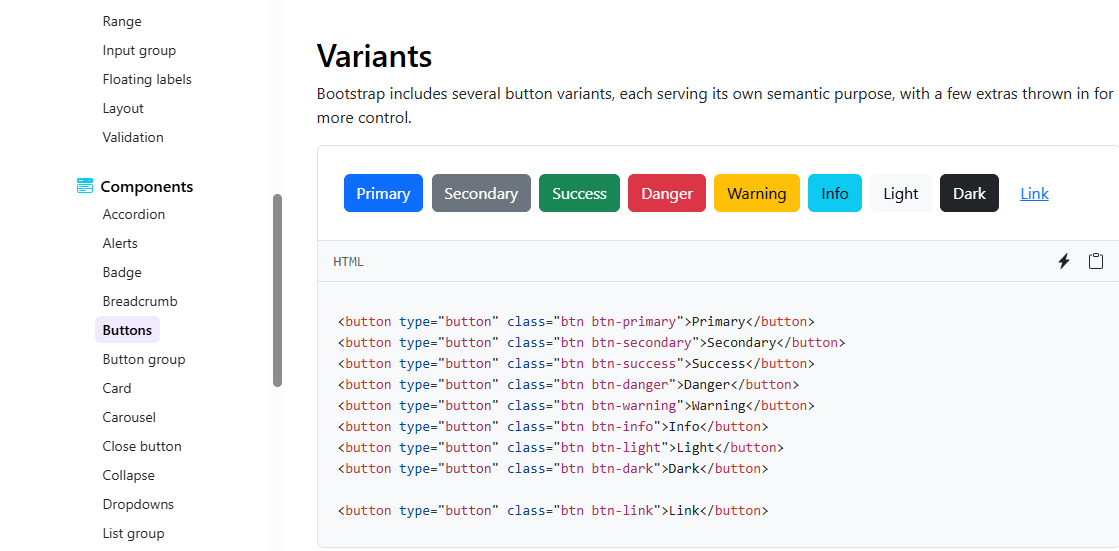Open List group component page
The height and width of the screenshot is (551, 1119).
click(x=133, y=533)
